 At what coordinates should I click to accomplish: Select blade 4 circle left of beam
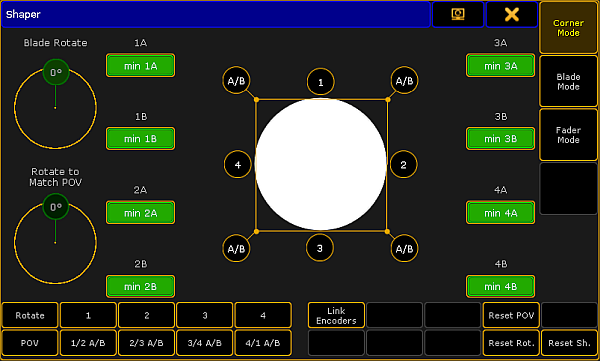[238, 165]
